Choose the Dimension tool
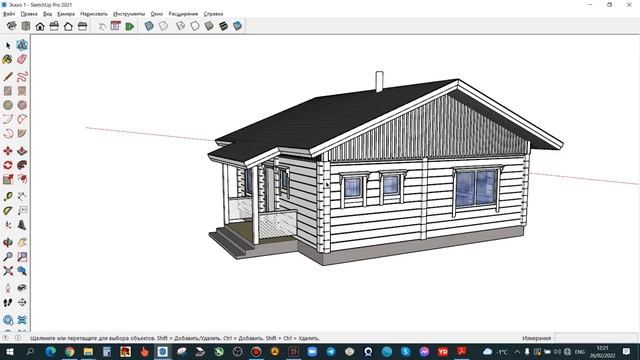 22,197
